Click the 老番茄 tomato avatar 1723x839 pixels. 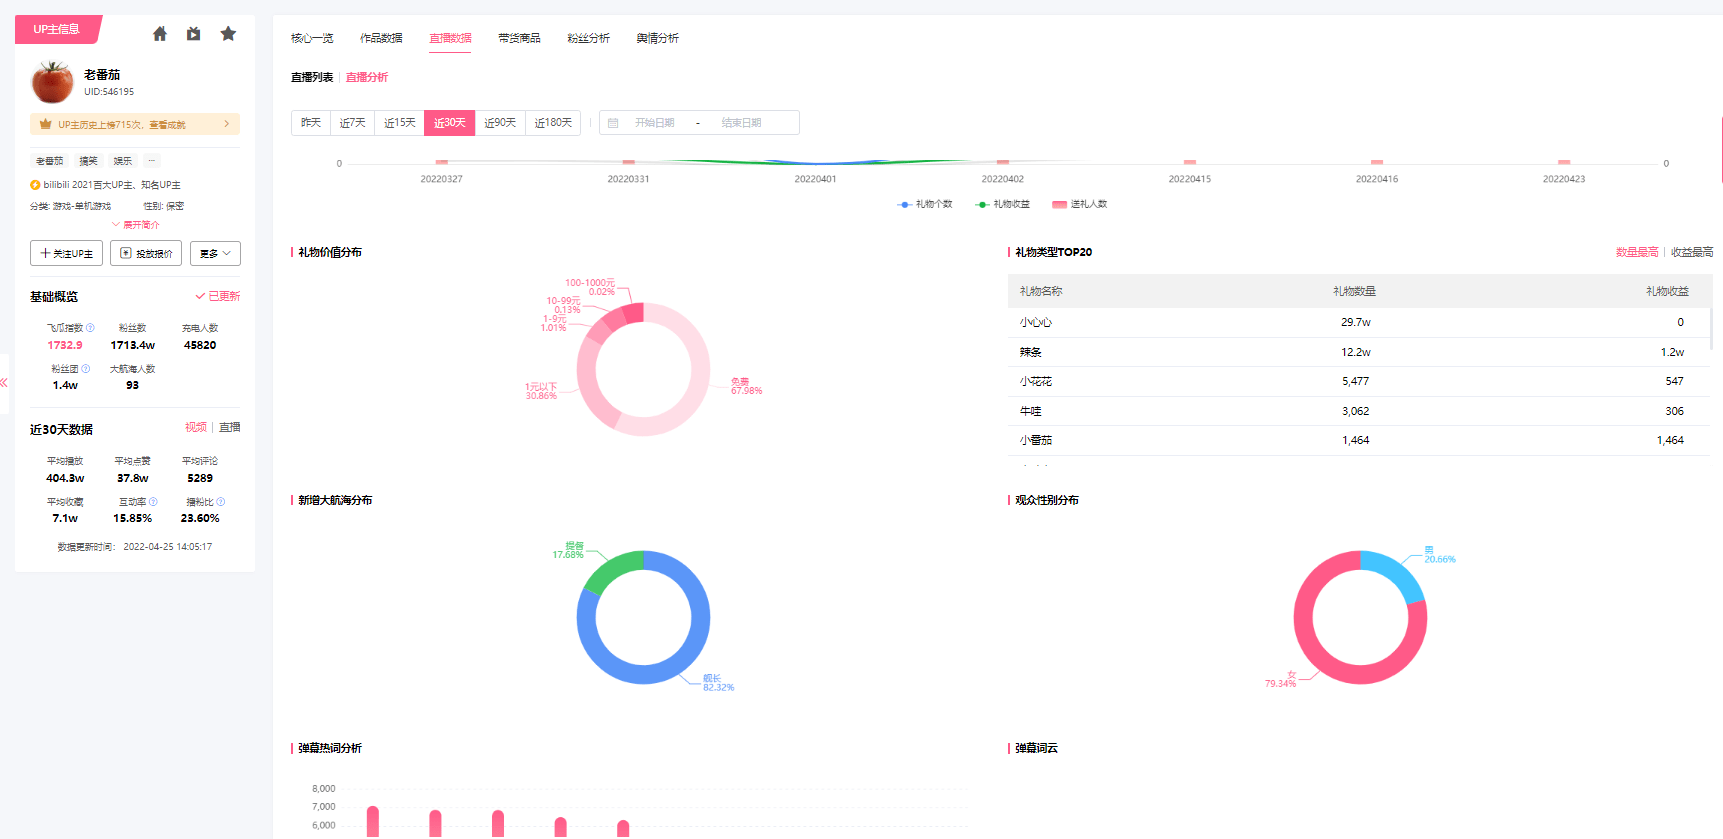point(52,82)
